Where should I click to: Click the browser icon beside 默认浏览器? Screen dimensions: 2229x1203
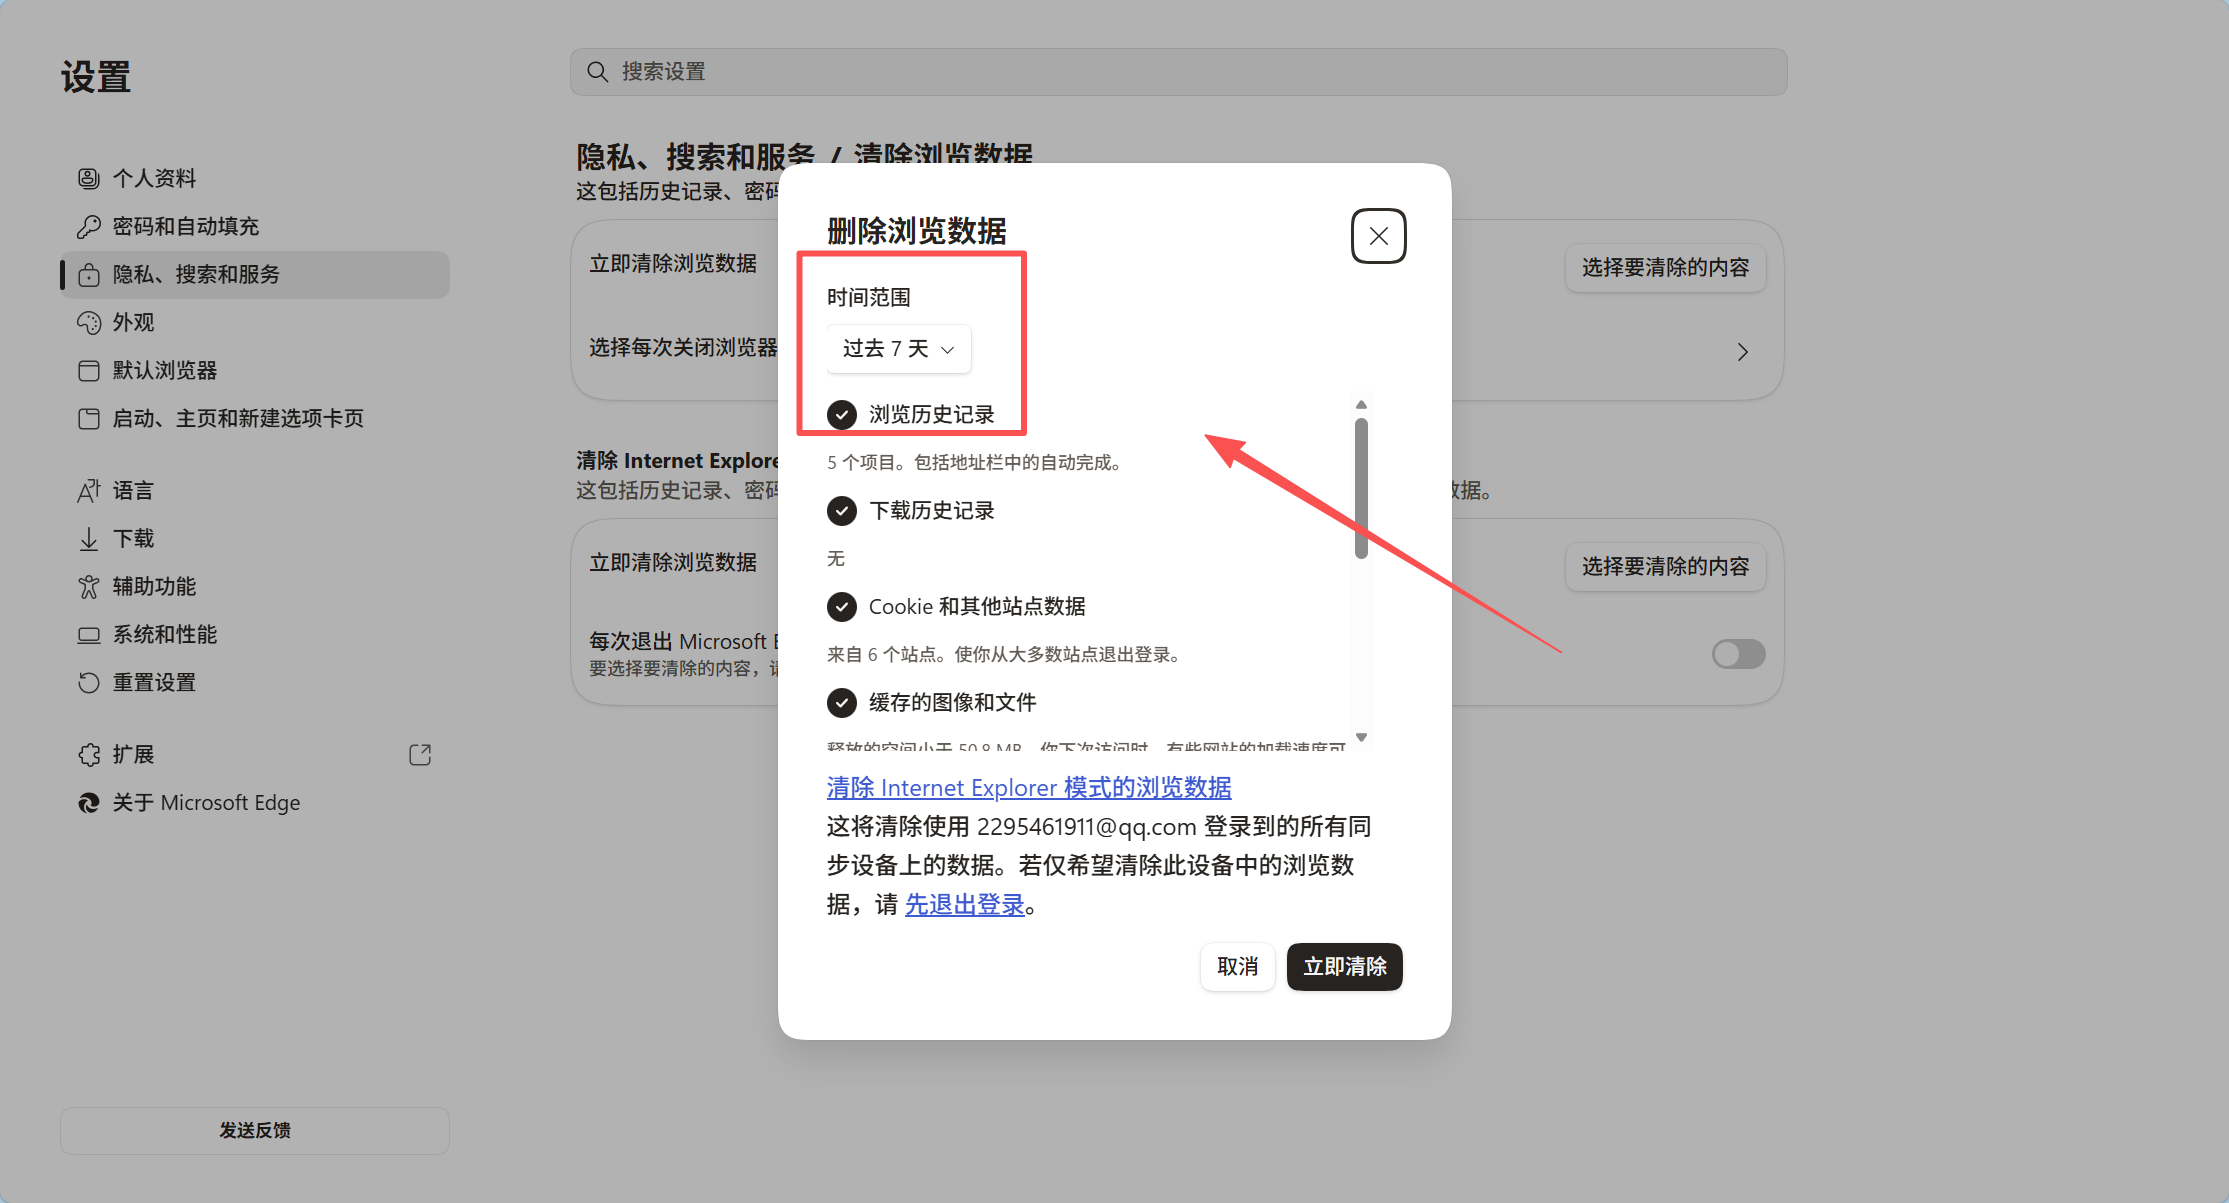click(x=89, y=370)
